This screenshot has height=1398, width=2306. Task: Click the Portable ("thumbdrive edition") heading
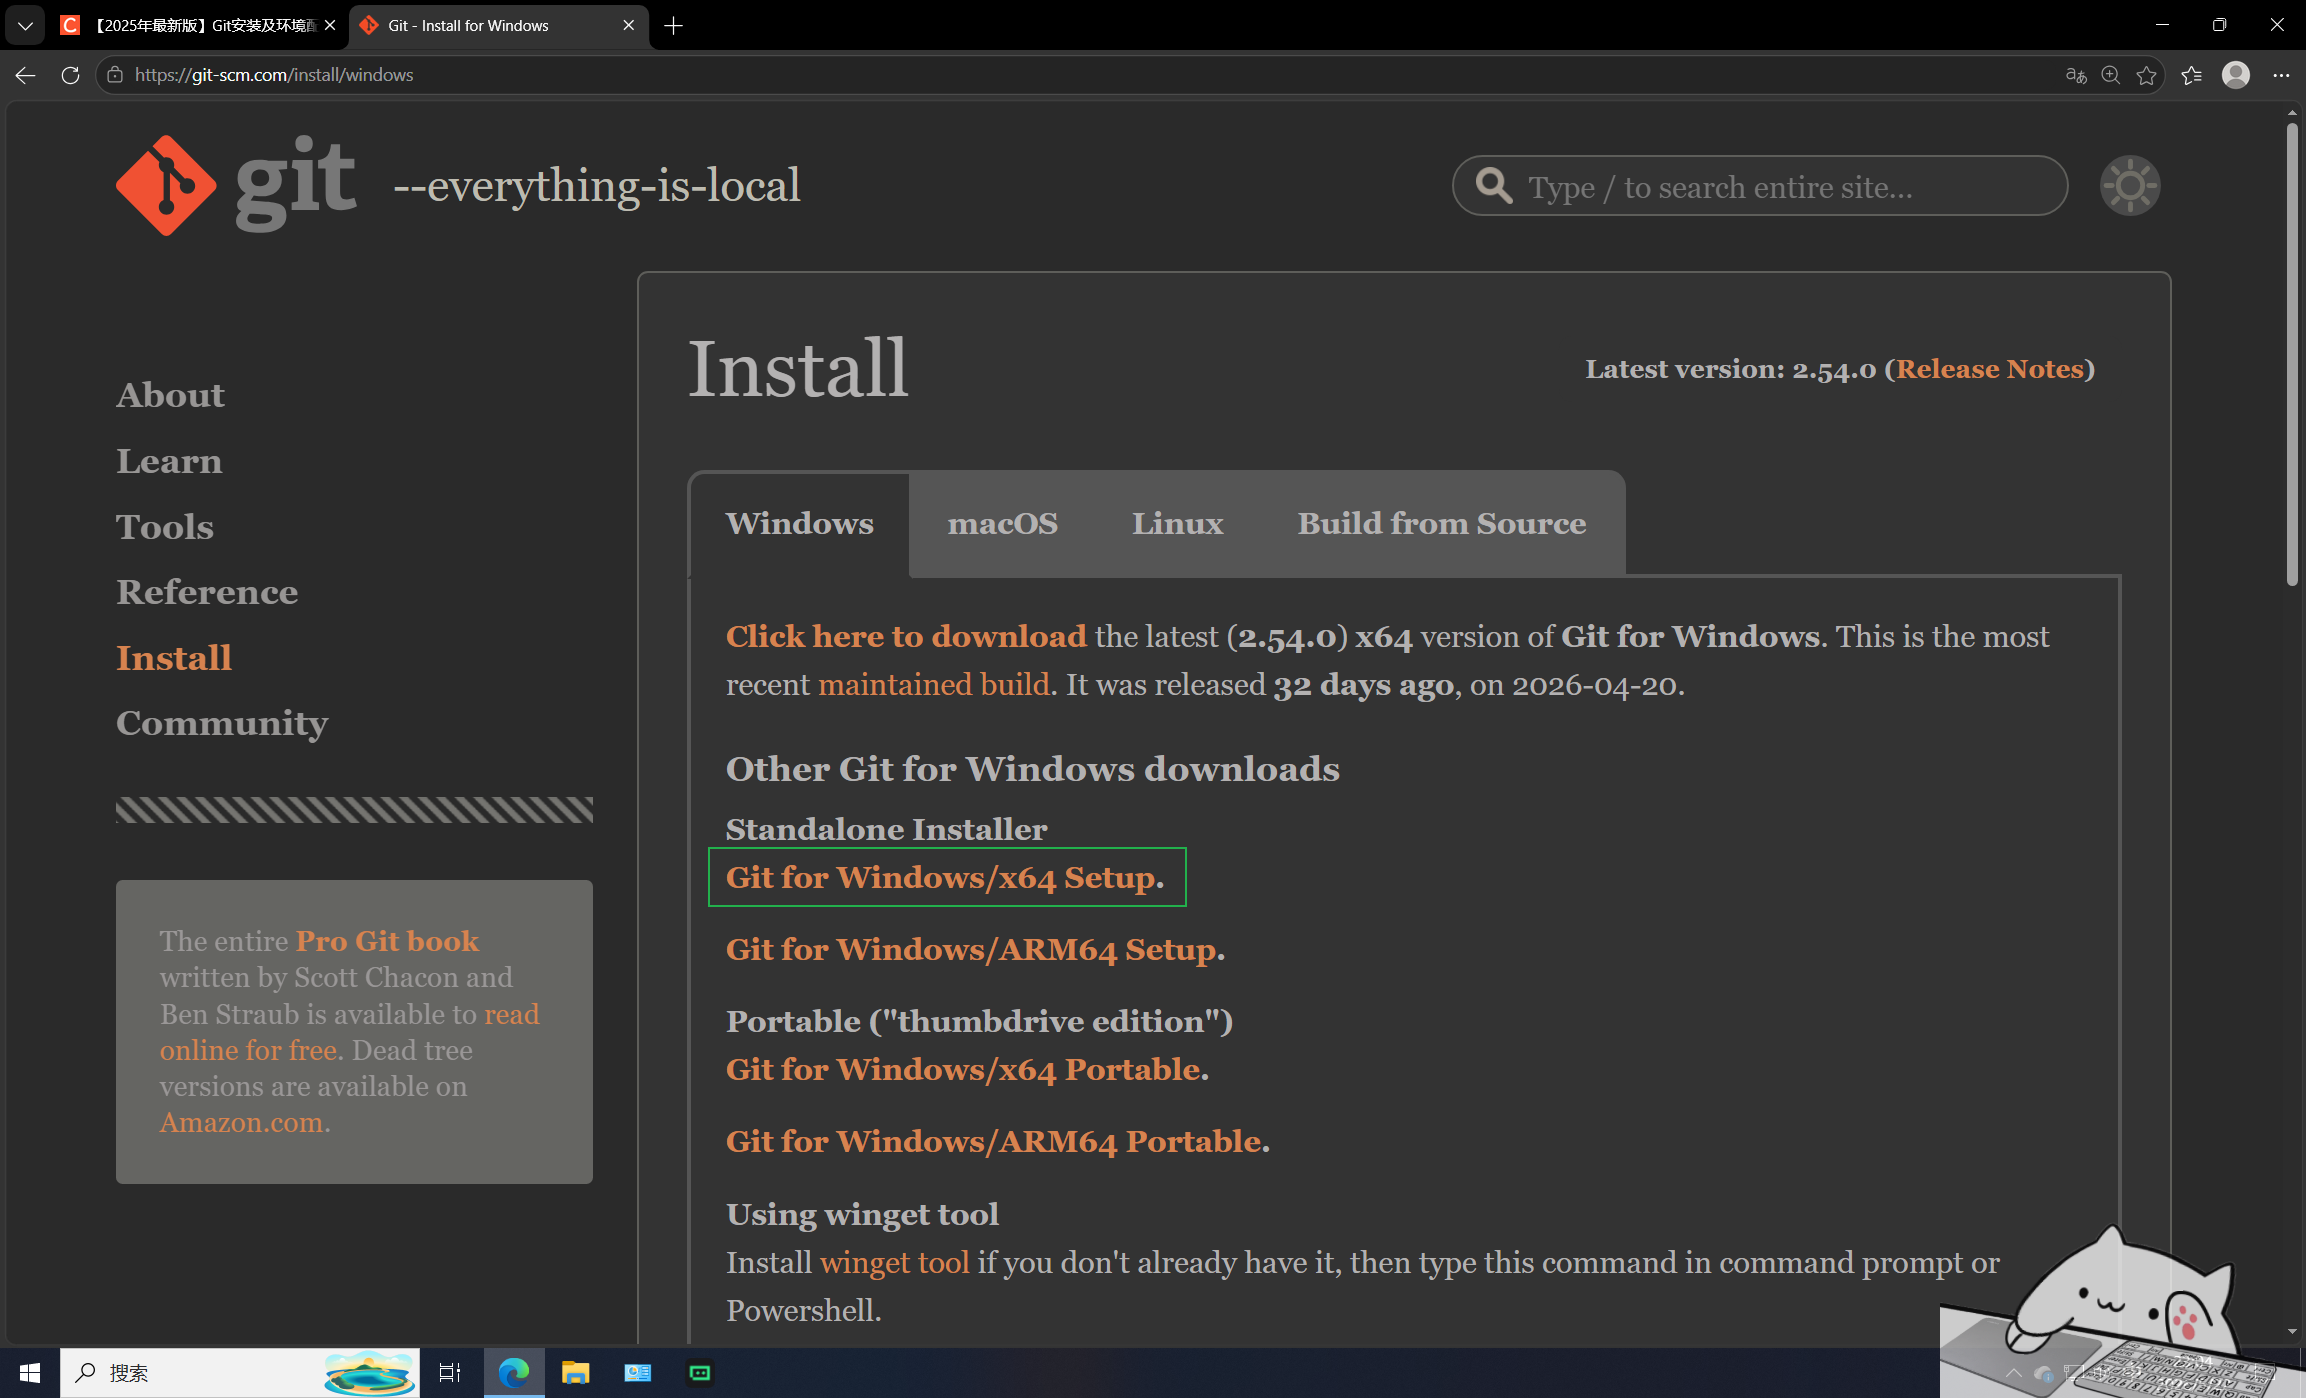pos(979,1021)
